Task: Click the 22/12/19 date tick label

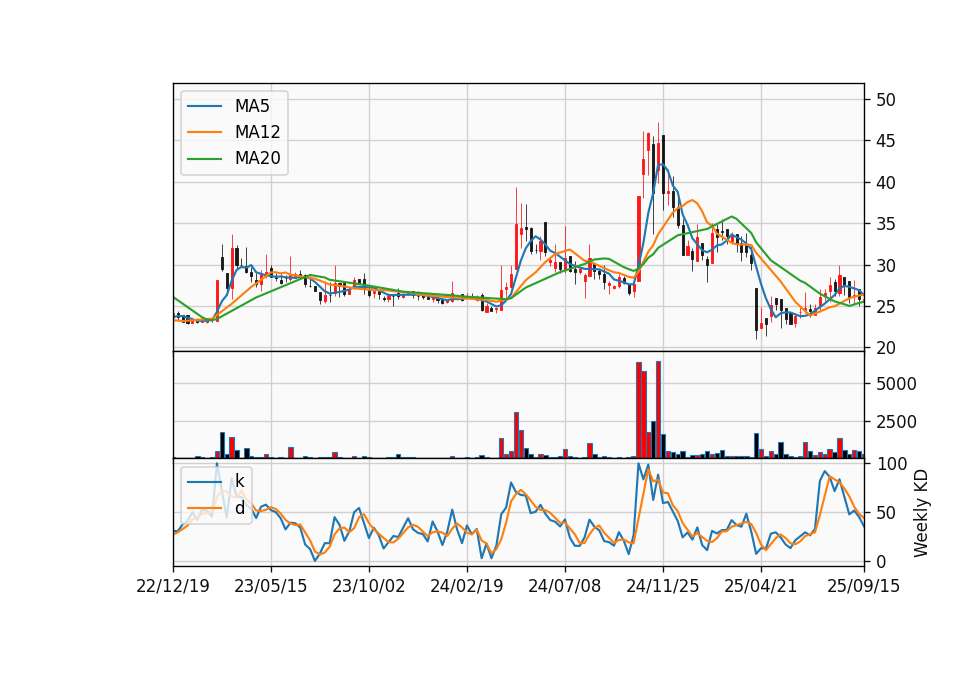Action: coord(173,586)
